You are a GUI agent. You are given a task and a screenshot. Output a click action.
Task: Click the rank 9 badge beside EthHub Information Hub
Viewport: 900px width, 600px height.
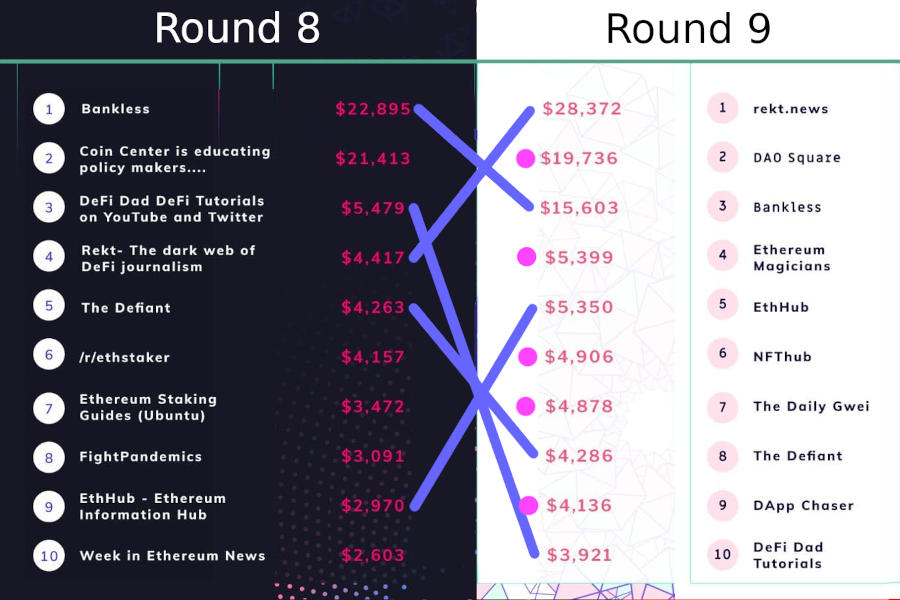[48, 506]
